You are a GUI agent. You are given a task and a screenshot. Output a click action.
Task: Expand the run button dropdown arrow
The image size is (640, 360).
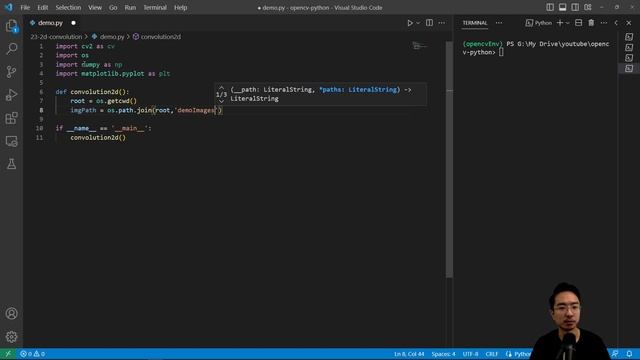tap(418, 23)
